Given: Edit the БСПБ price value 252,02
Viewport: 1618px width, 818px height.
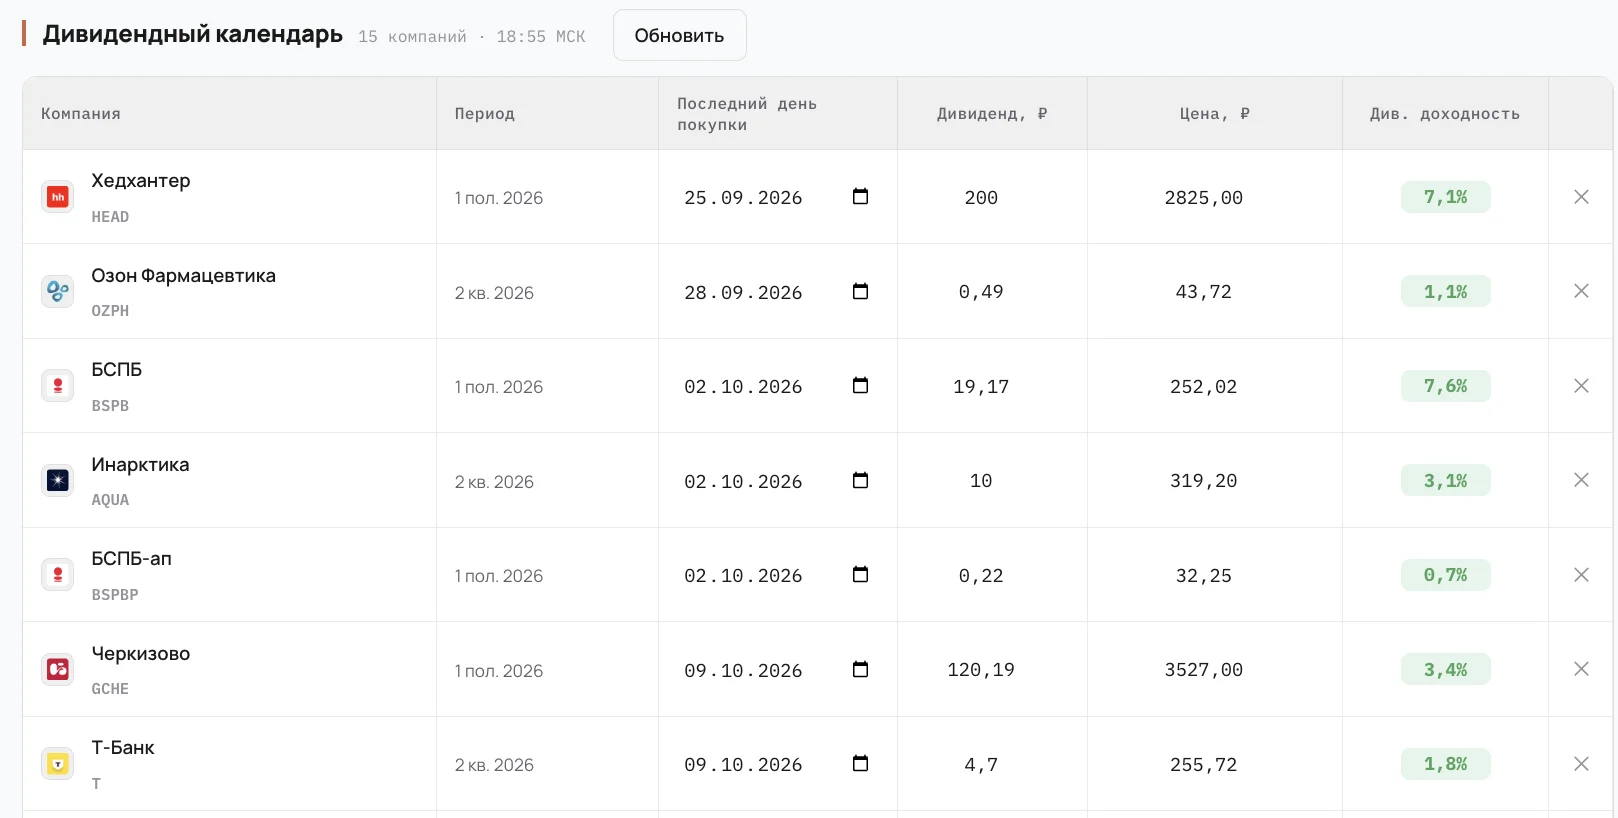Looking at the screenshot, I should click(x=1204, y=386).
